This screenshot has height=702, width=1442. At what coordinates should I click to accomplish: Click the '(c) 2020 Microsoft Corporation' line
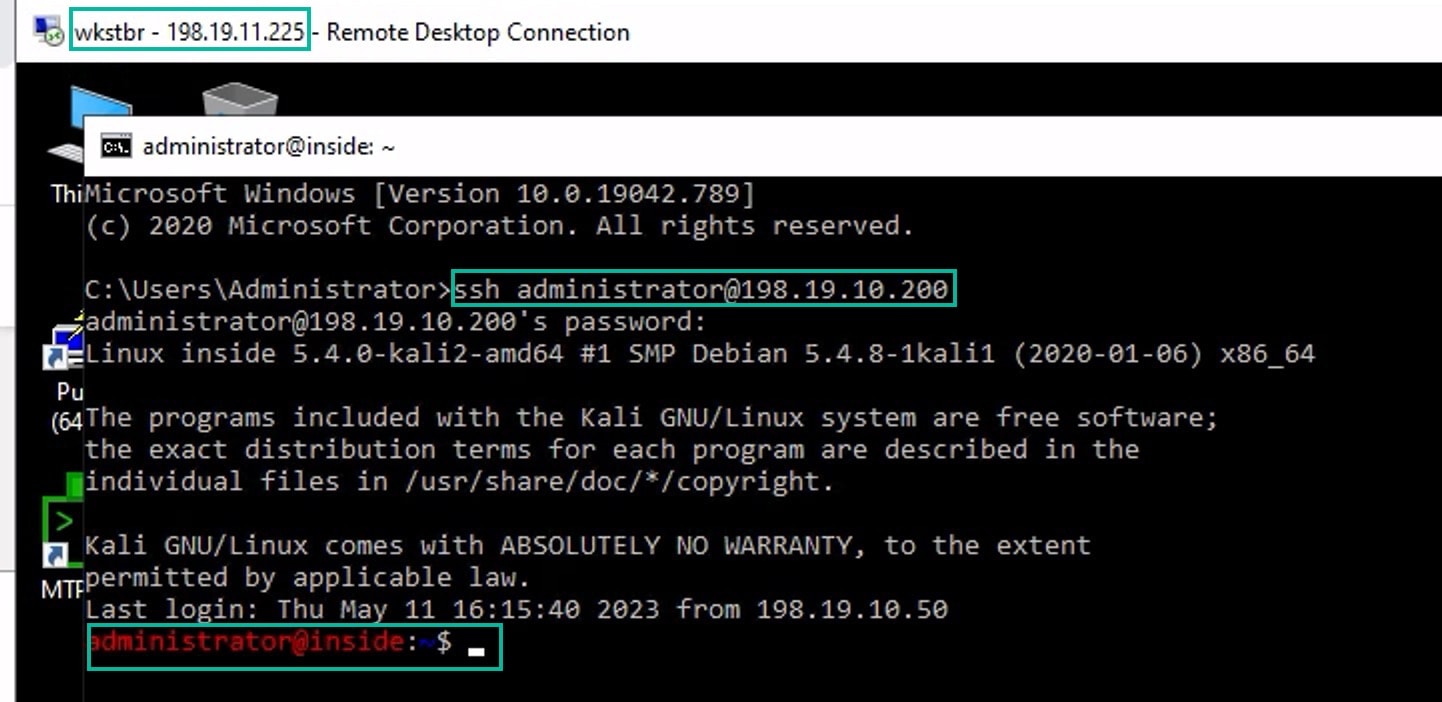[500, 226]
